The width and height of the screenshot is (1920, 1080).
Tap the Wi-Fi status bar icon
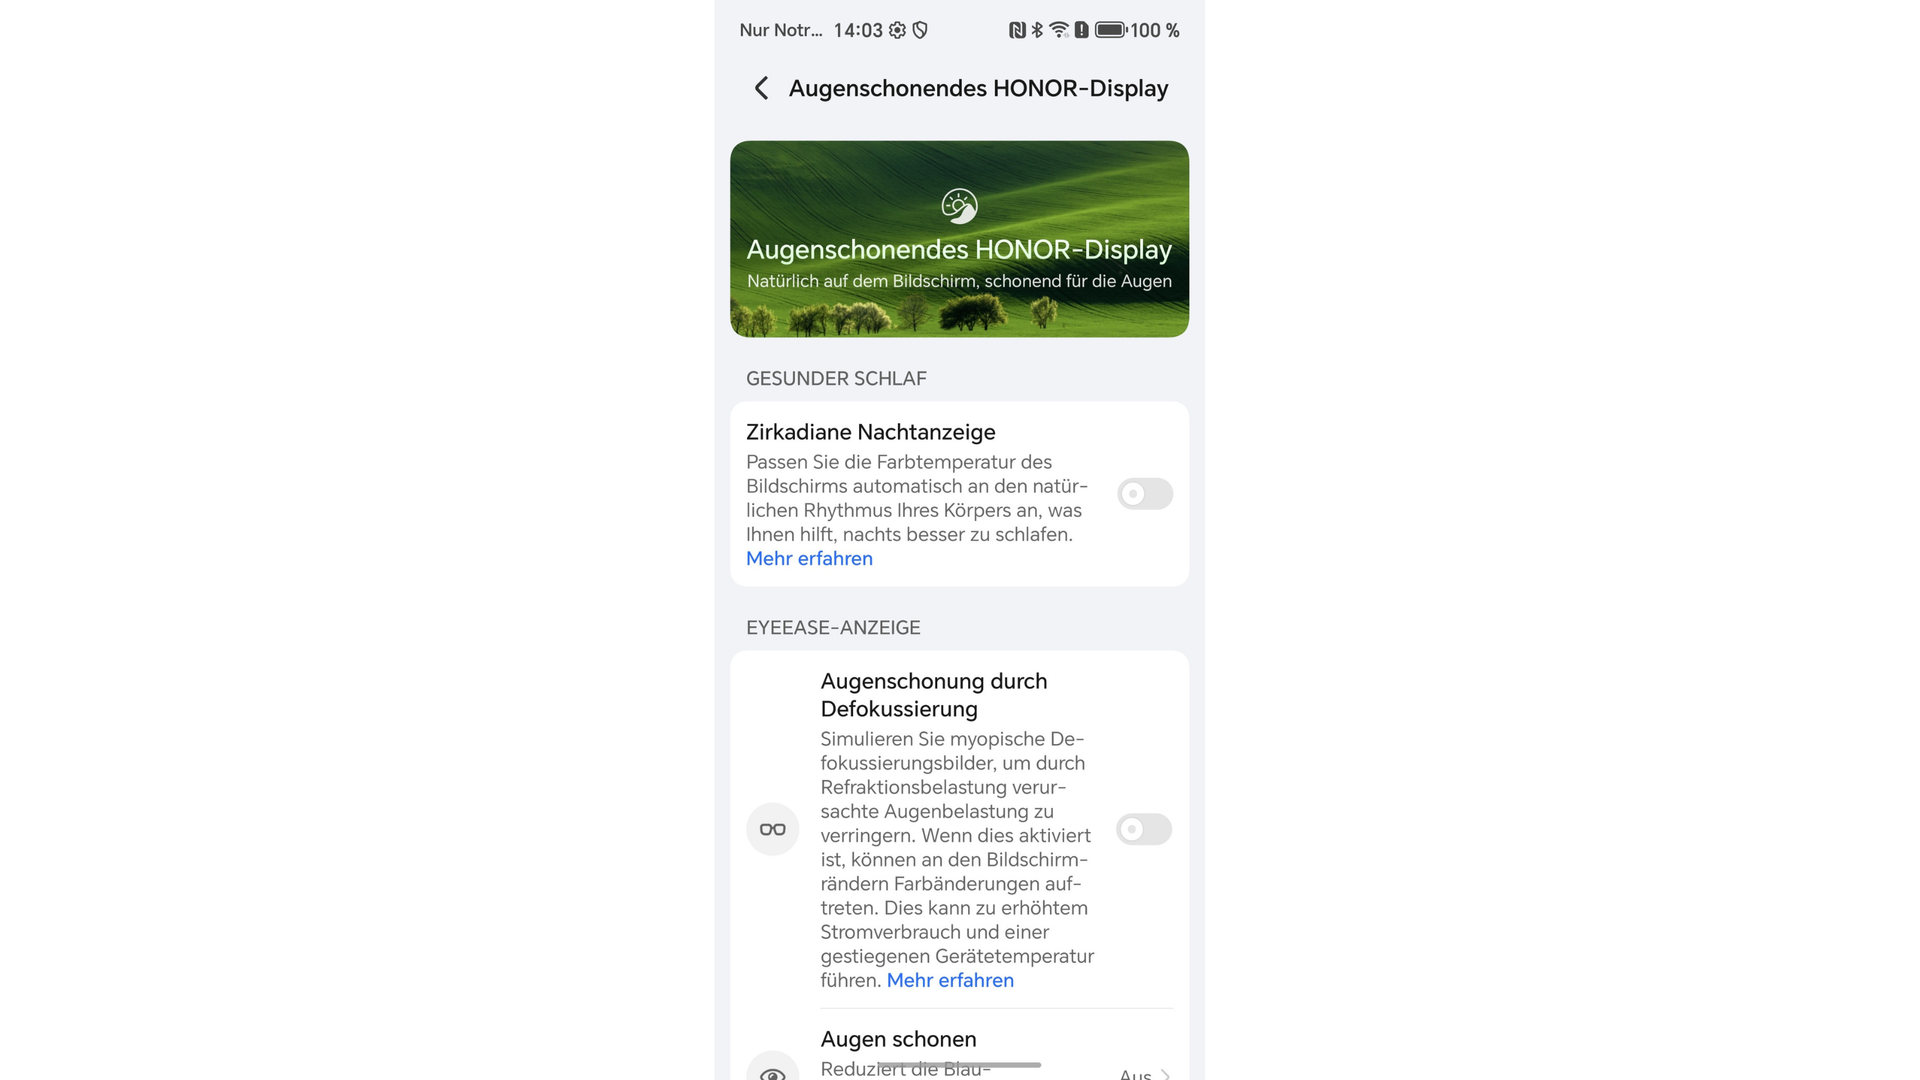pos(1059,30)
